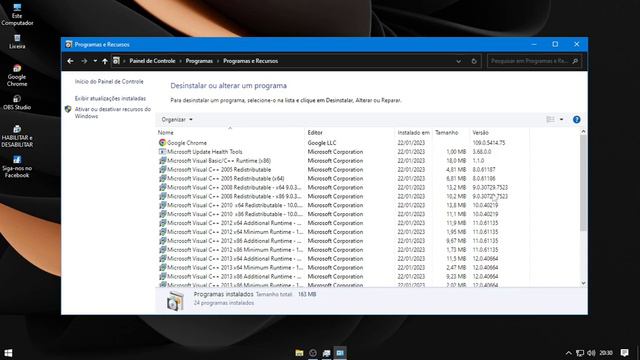
Task: Select Google Chrome in program list
Action: point(343,143)
